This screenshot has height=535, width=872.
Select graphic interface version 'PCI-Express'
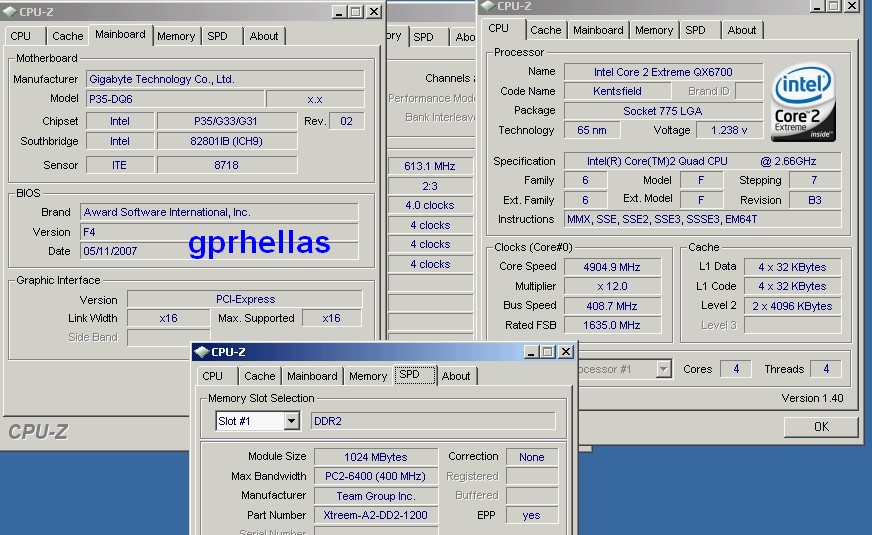[x=245, y=299]
